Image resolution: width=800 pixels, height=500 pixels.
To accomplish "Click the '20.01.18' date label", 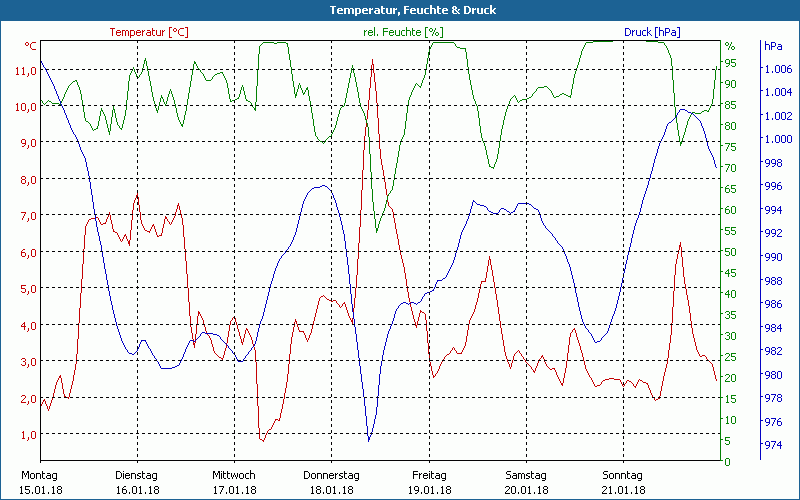I will (x=526, y=490).
